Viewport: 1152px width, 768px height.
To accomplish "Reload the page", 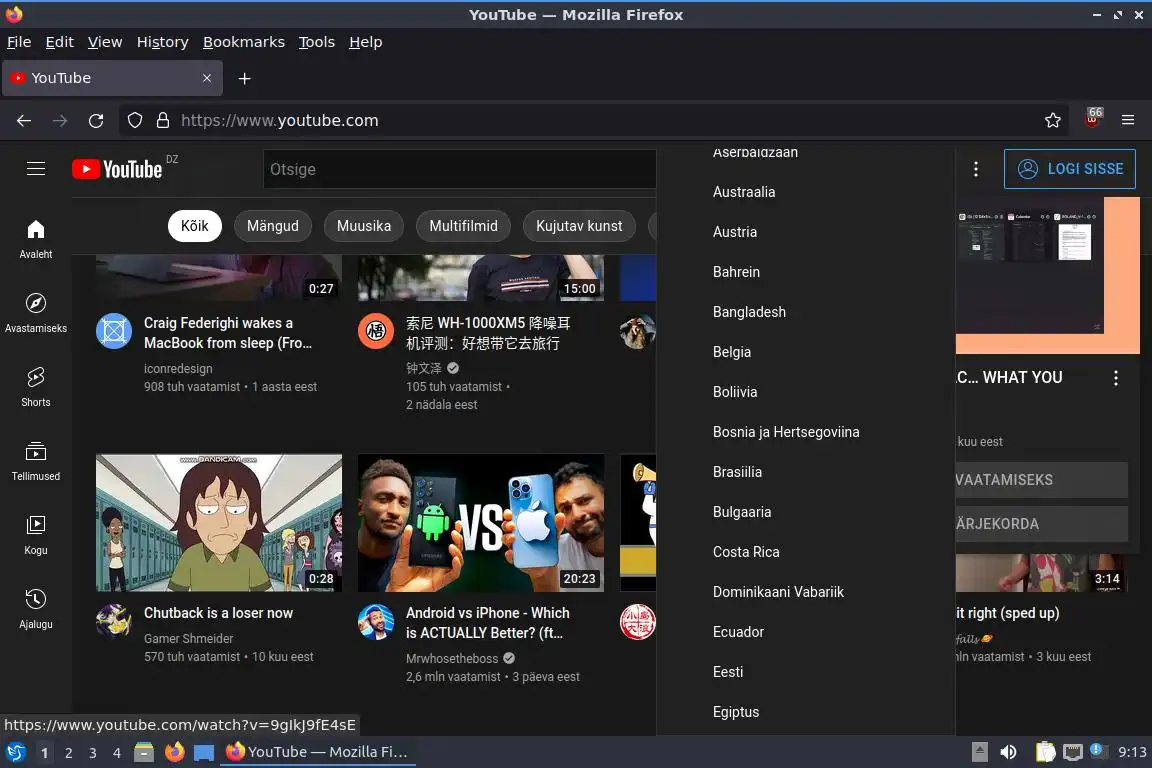I will point(96,121).
